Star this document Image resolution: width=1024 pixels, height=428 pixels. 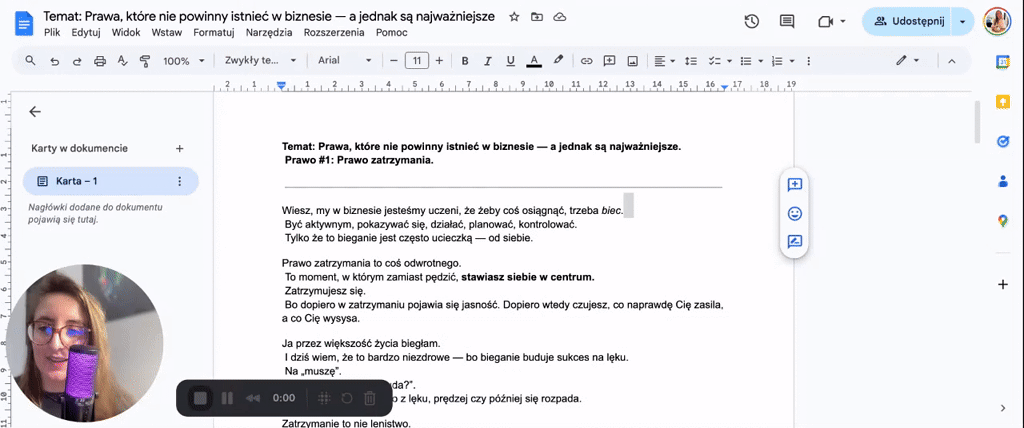click(x=514, y=17)
